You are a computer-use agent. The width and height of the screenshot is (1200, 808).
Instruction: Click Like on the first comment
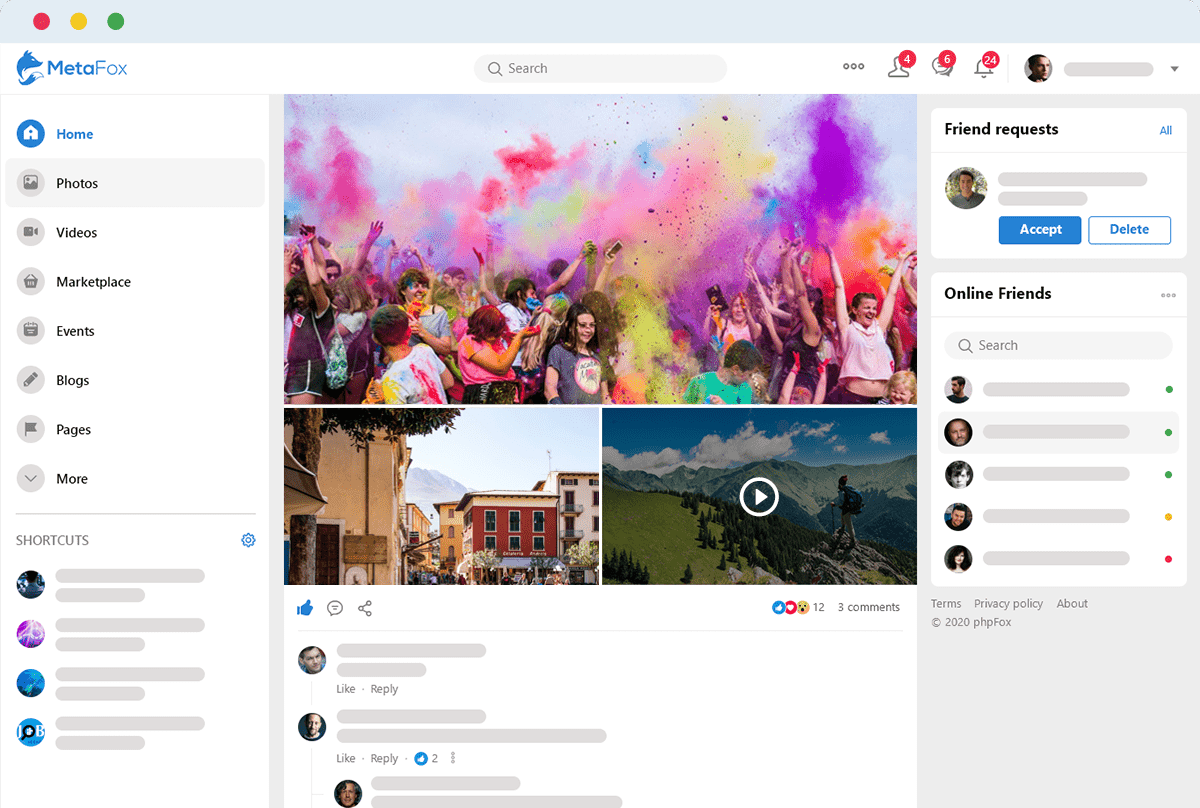click(x=346, y=689)
